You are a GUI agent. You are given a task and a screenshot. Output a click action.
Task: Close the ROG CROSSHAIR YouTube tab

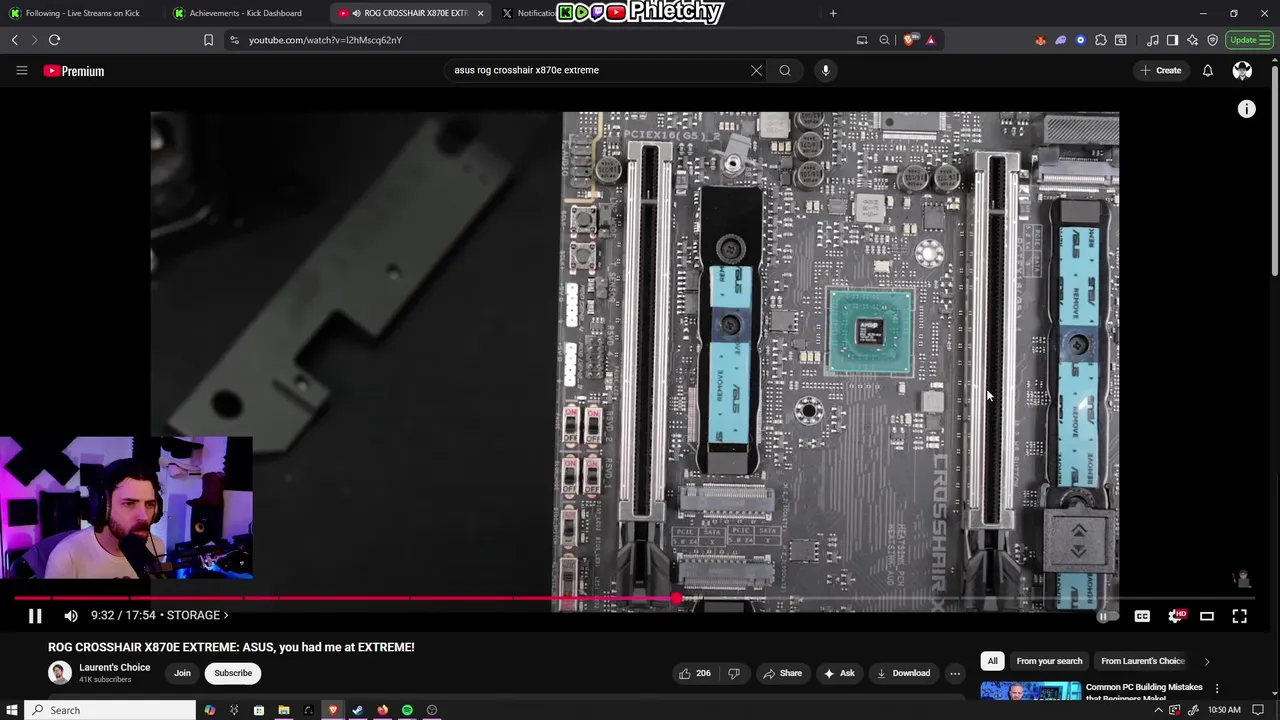[480, 13]
